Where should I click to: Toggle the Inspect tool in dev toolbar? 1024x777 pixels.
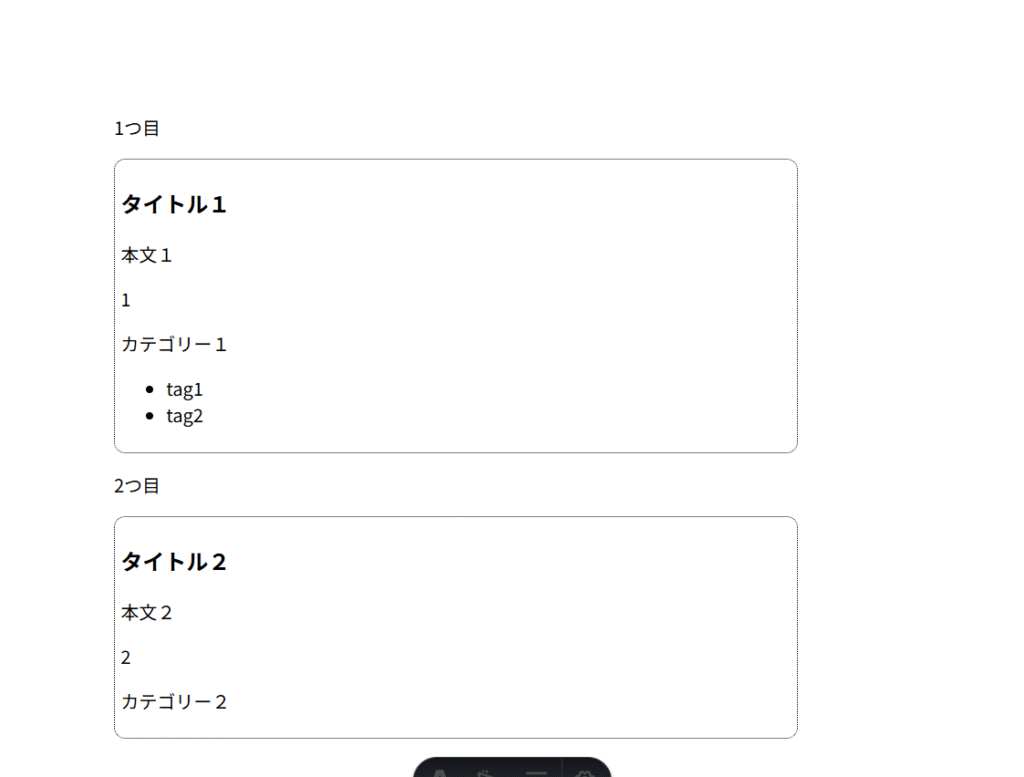488,772
